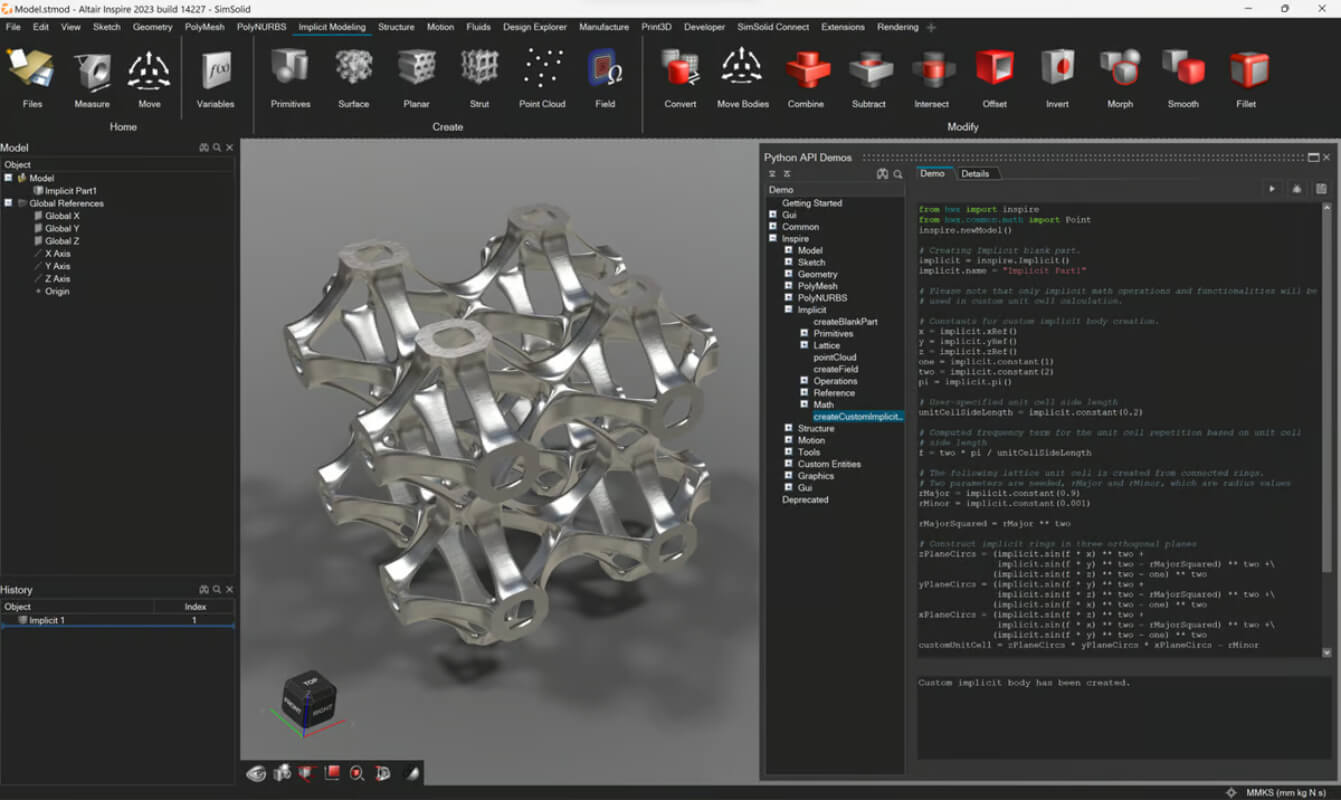1341x800 pixels.
Task: Switch to the Geometry ribbon tab
Action: click(153, 27)
